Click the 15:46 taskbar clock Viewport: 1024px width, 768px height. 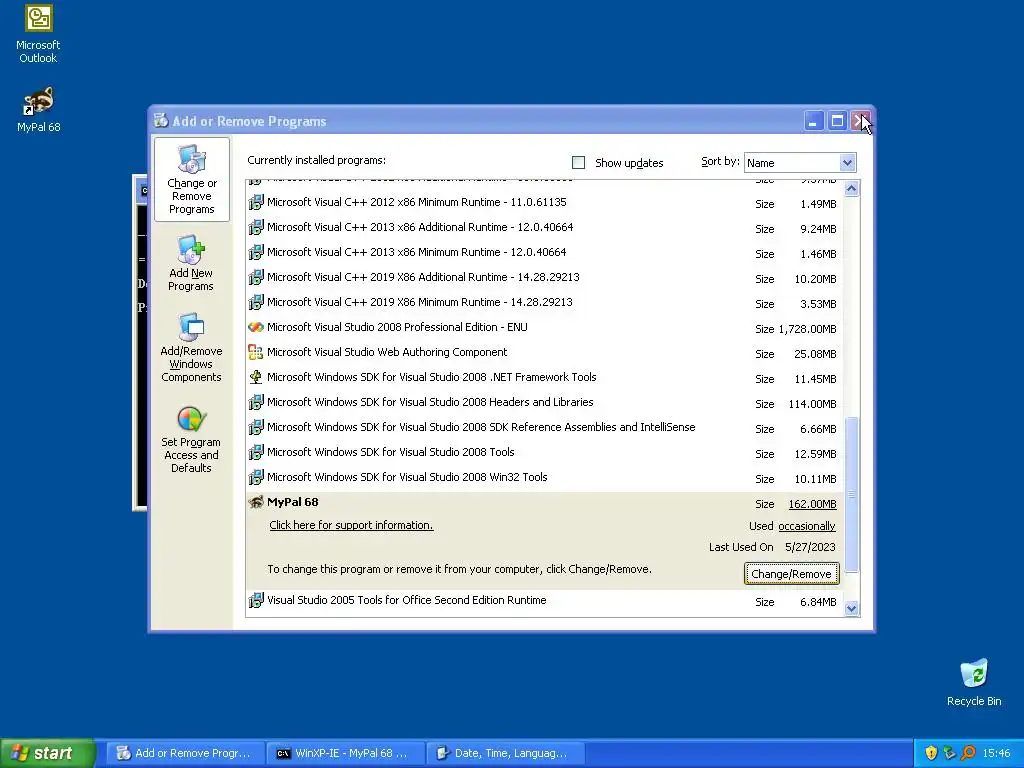coord(996,754)
